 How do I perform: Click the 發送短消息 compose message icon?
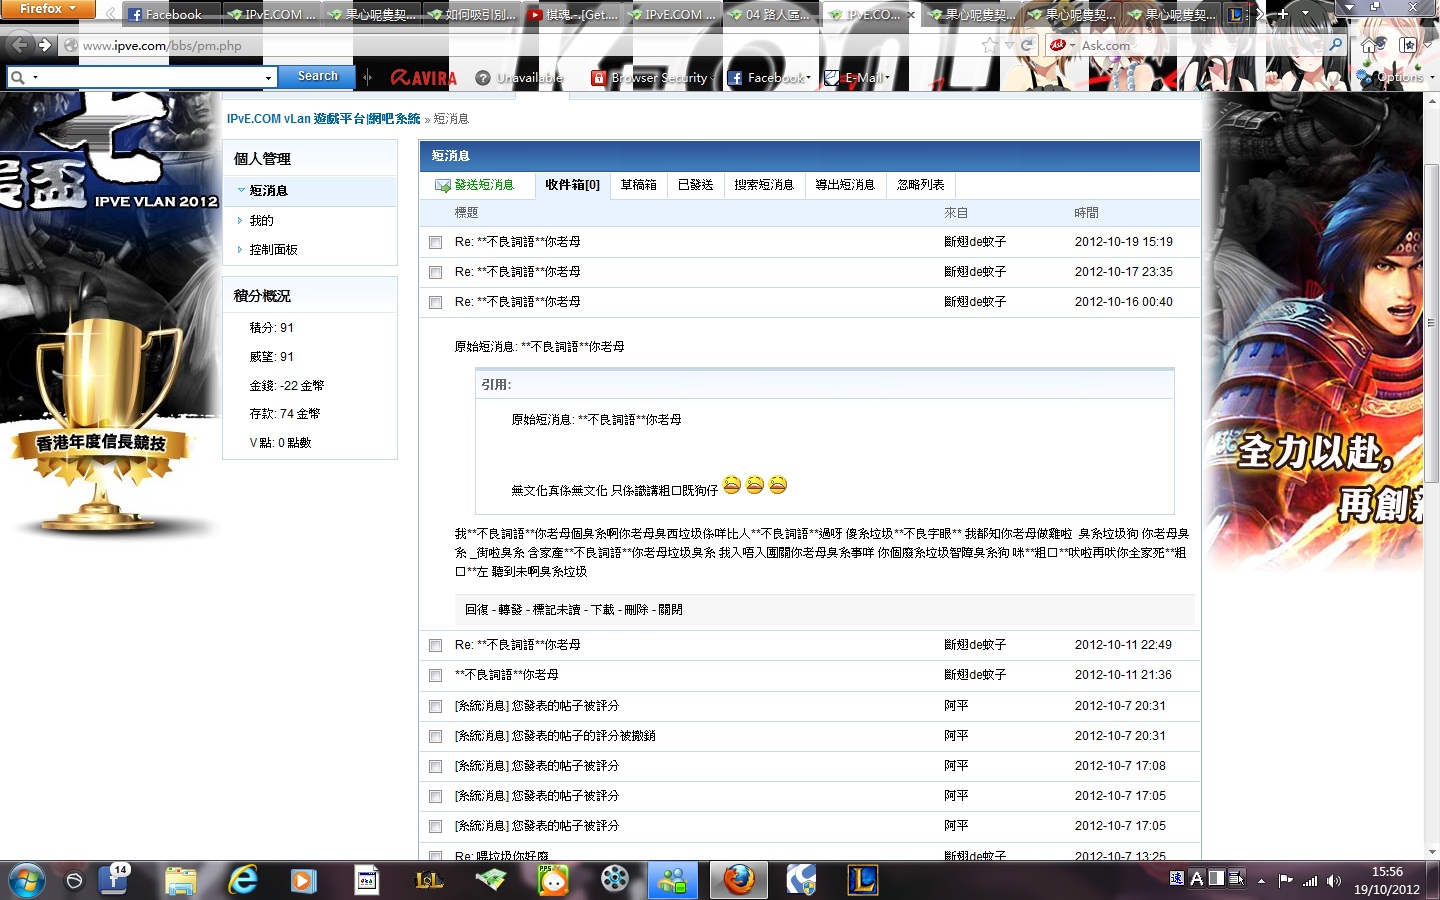point(443,185)
